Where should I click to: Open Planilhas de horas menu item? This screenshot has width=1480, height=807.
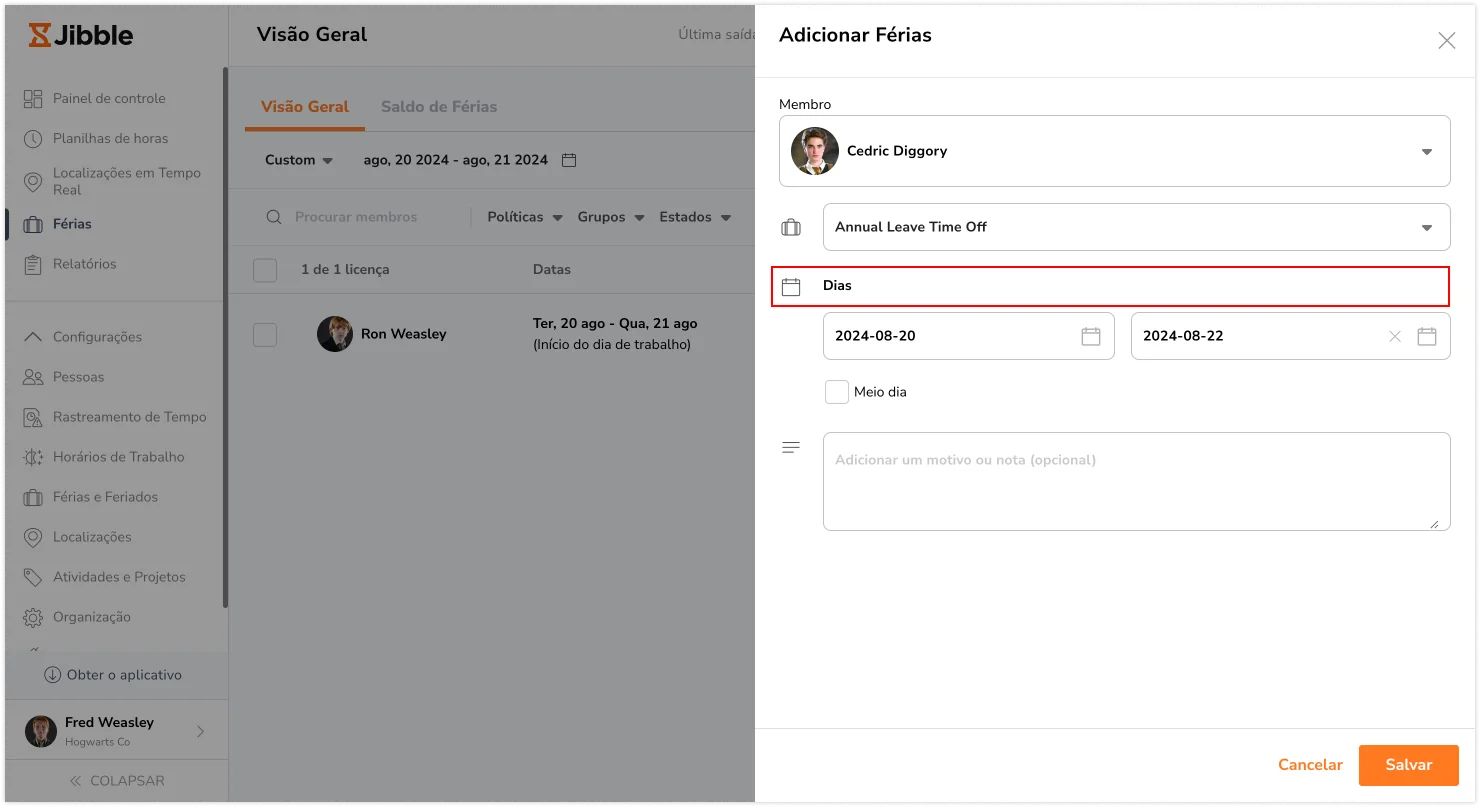(x=110, y=138)
